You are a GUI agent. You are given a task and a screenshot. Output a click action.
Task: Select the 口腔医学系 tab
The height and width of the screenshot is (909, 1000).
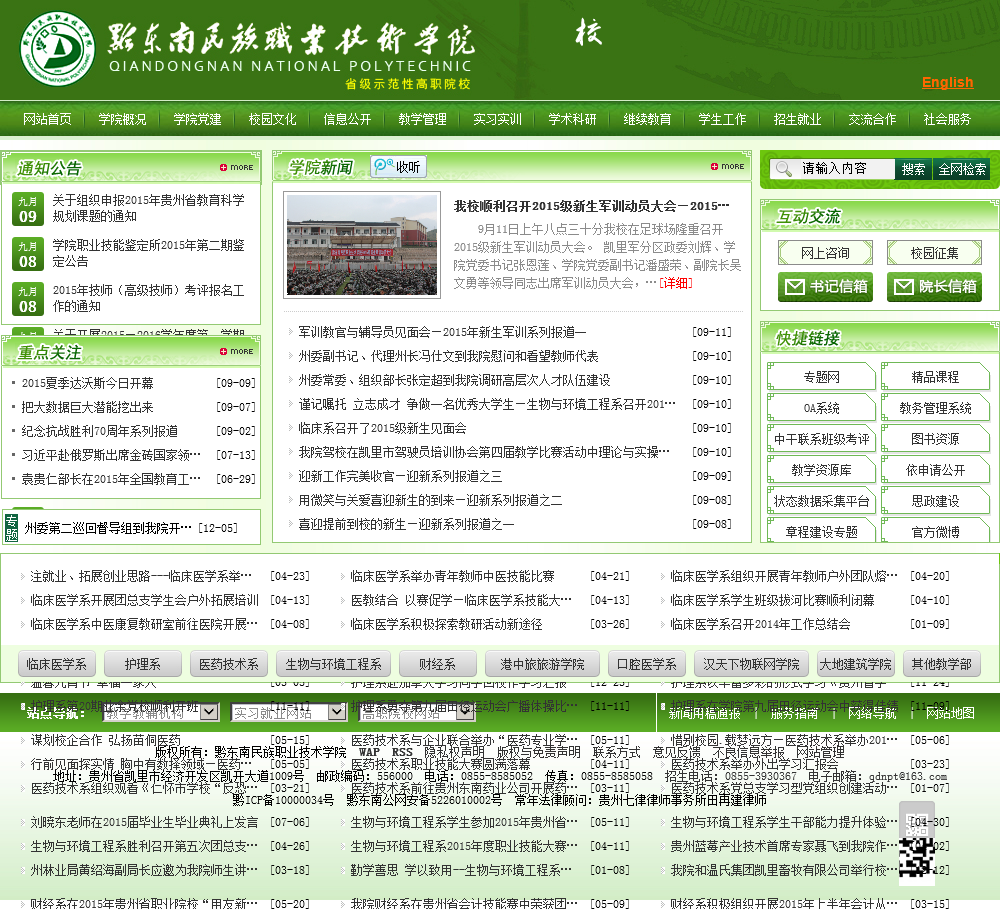pyautogui.click(x=647, y=665)
